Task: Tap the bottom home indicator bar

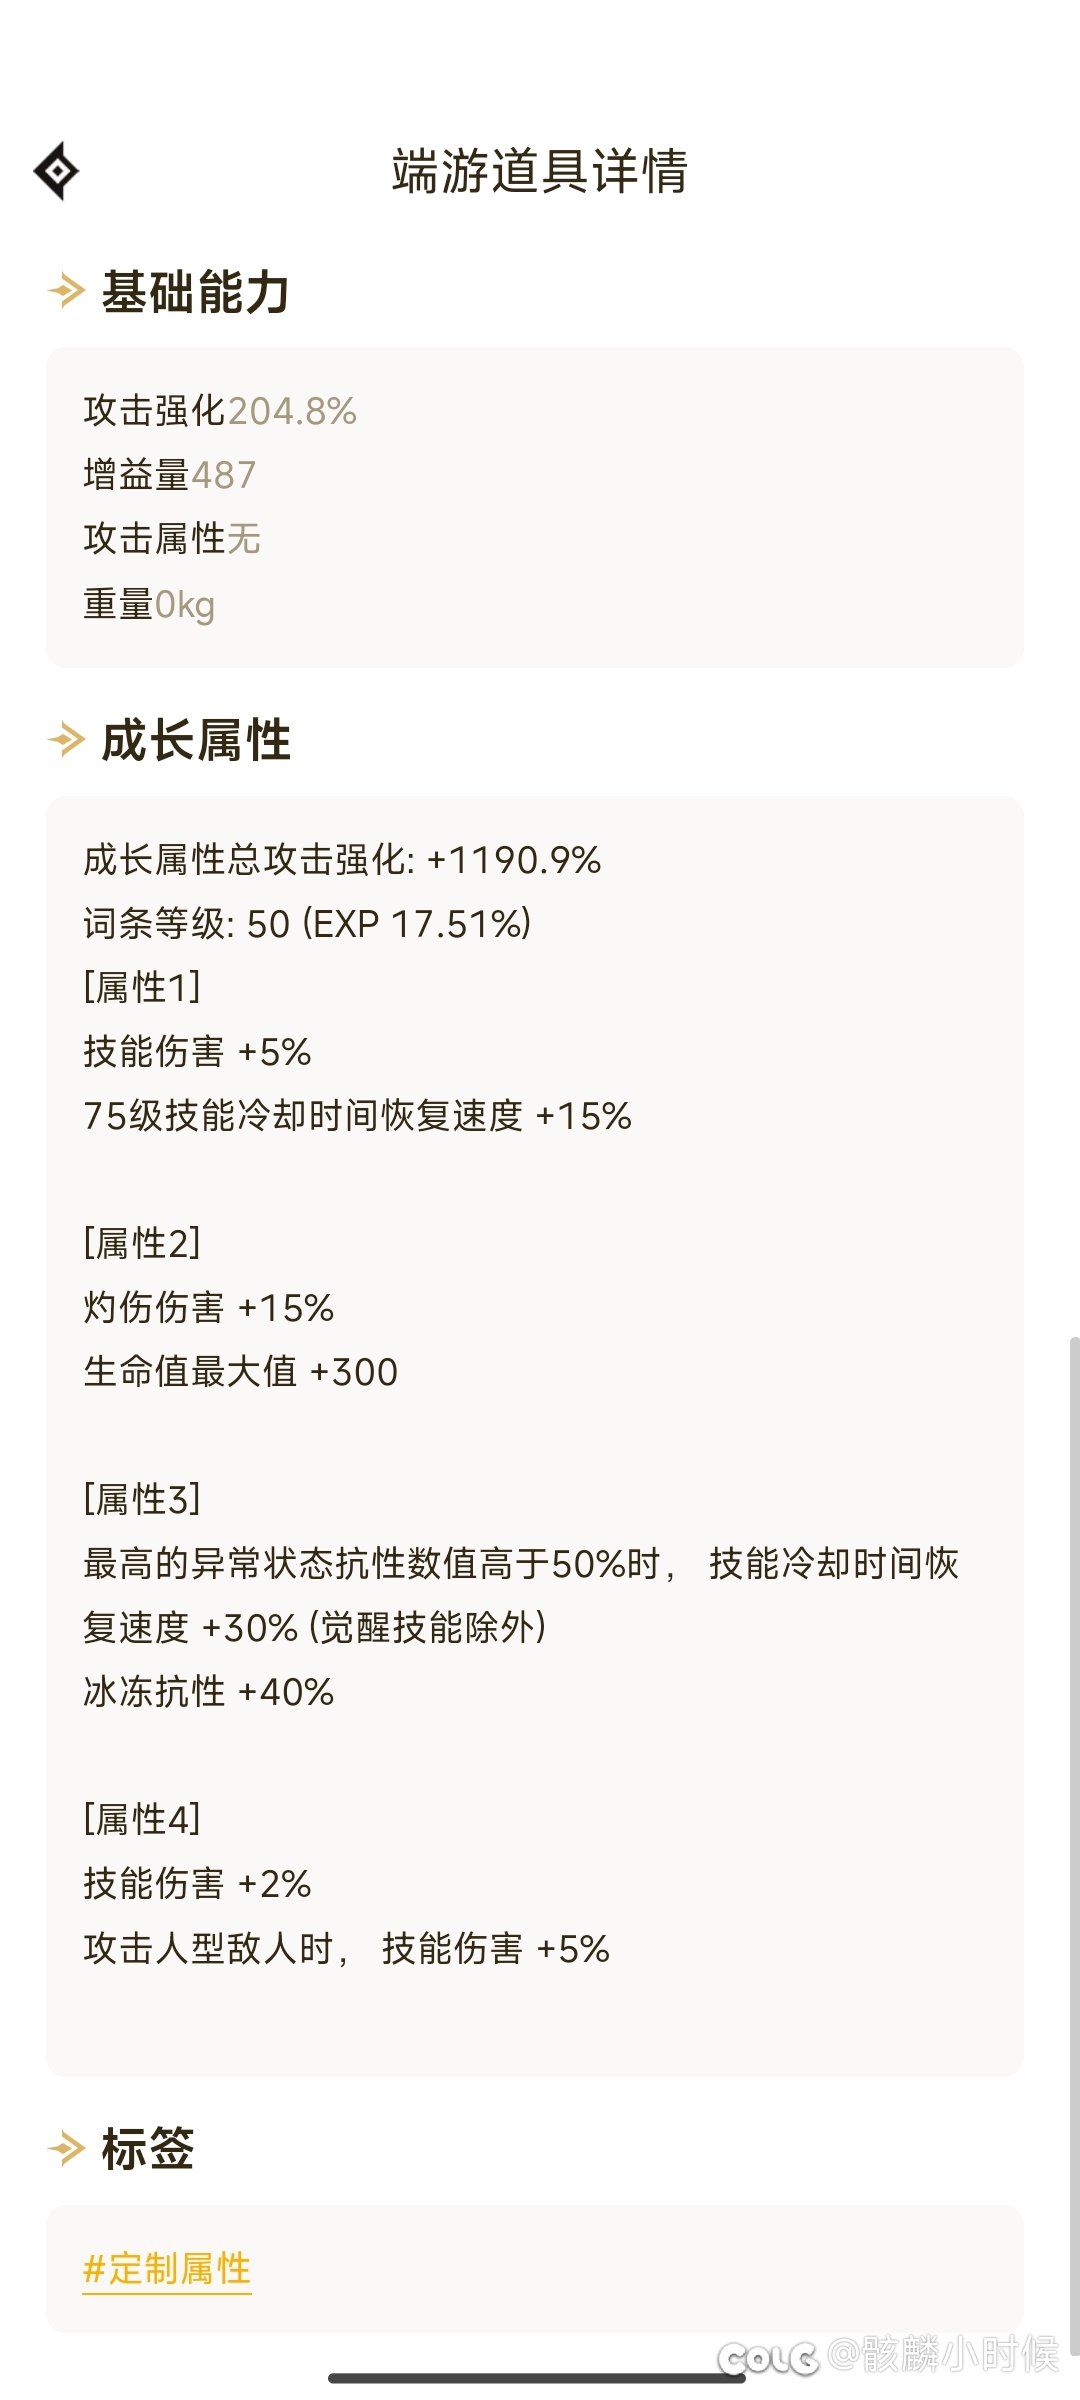Action: click(x=537, y=2378)
